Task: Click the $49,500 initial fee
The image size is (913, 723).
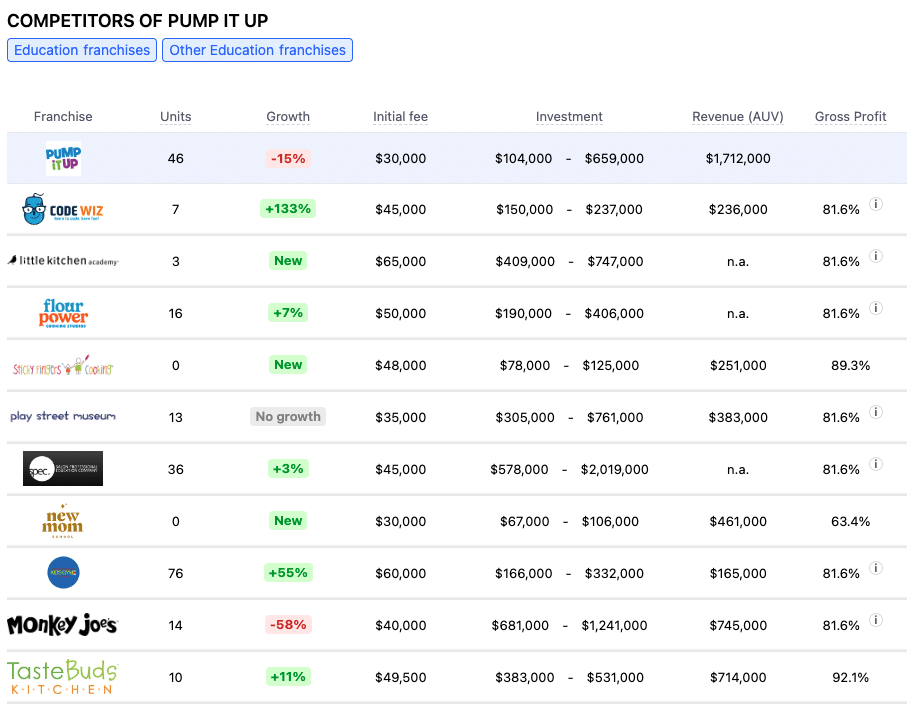Action: pos(401,678)
